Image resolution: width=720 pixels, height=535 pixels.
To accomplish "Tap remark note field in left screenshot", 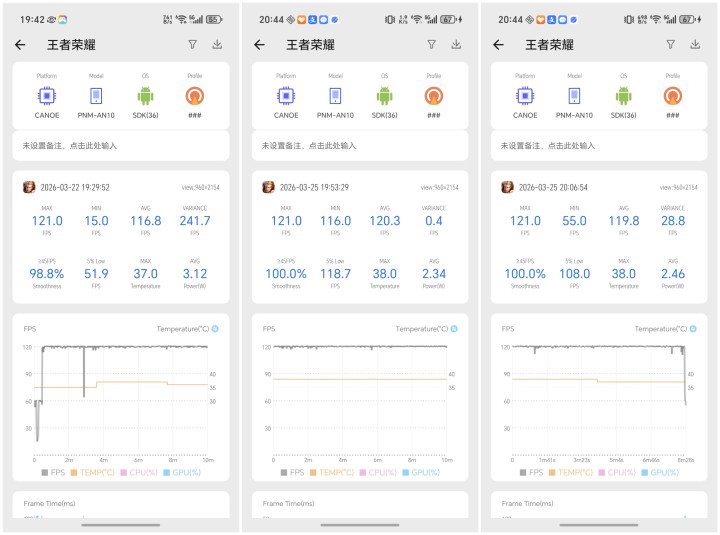I will 121,146.
